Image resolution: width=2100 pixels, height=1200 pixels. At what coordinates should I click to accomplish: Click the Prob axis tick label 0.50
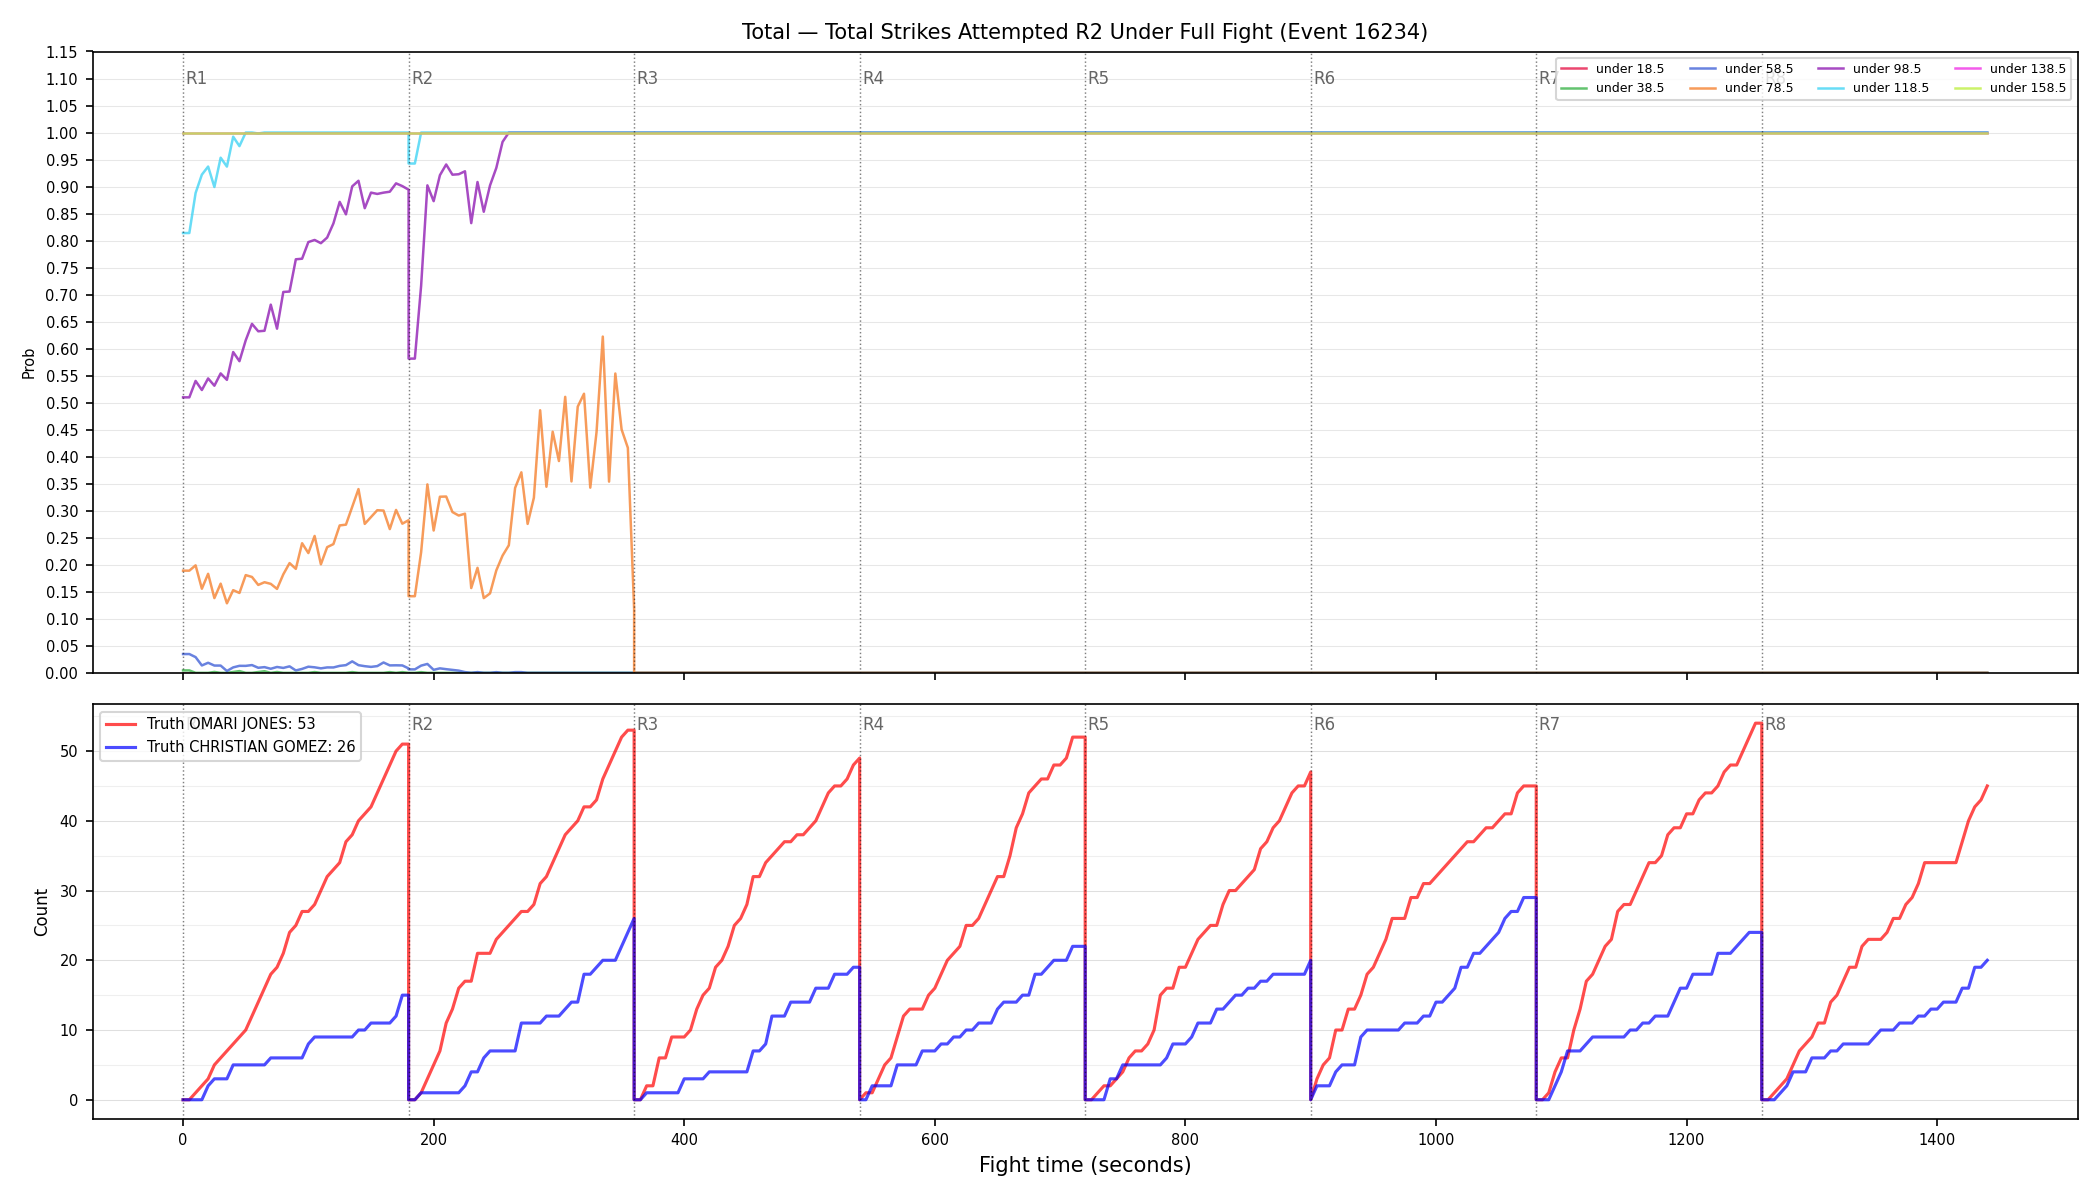(x=62, y=403)
